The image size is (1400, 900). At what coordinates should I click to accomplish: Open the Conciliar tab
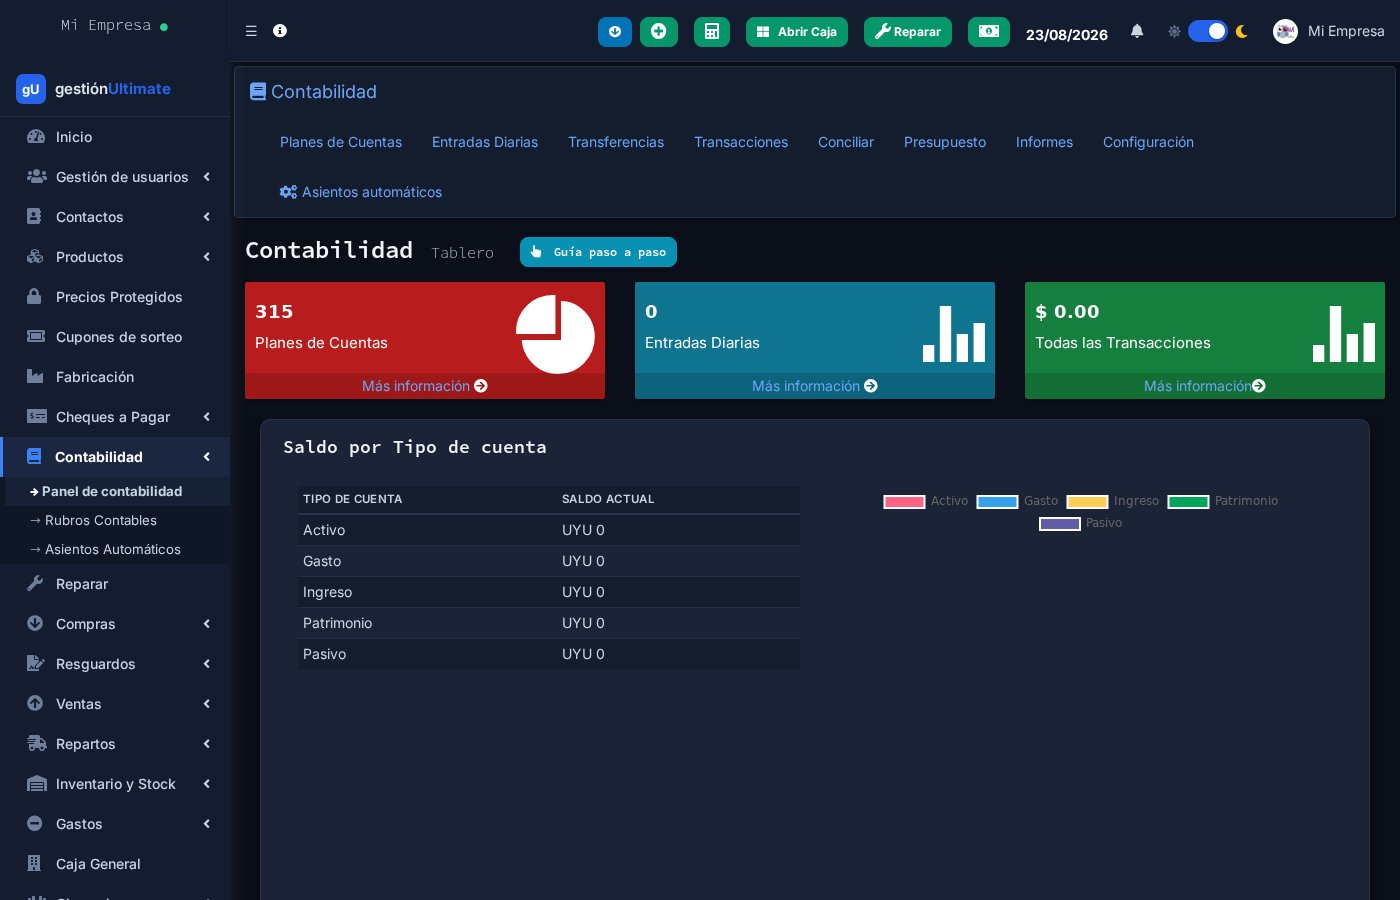pyautogui.click(x=846, y=142)
